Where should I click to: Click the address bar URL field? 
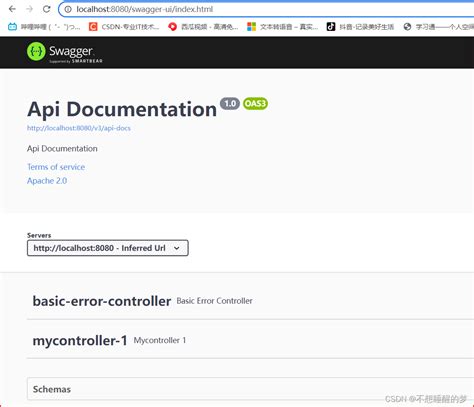267,9
